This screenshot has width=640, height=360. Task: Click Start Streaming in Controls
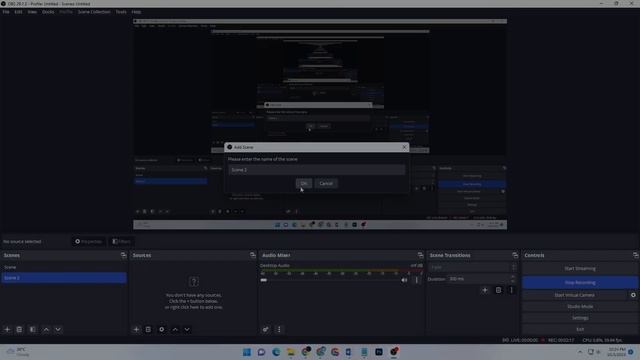tap(580, 269)
